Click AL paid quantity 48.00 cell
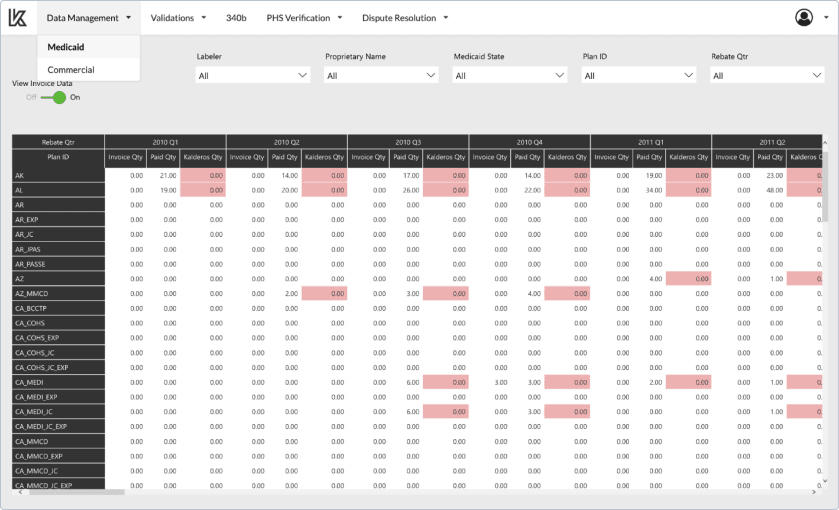This screenshot has width=839, height=510. 770,191
